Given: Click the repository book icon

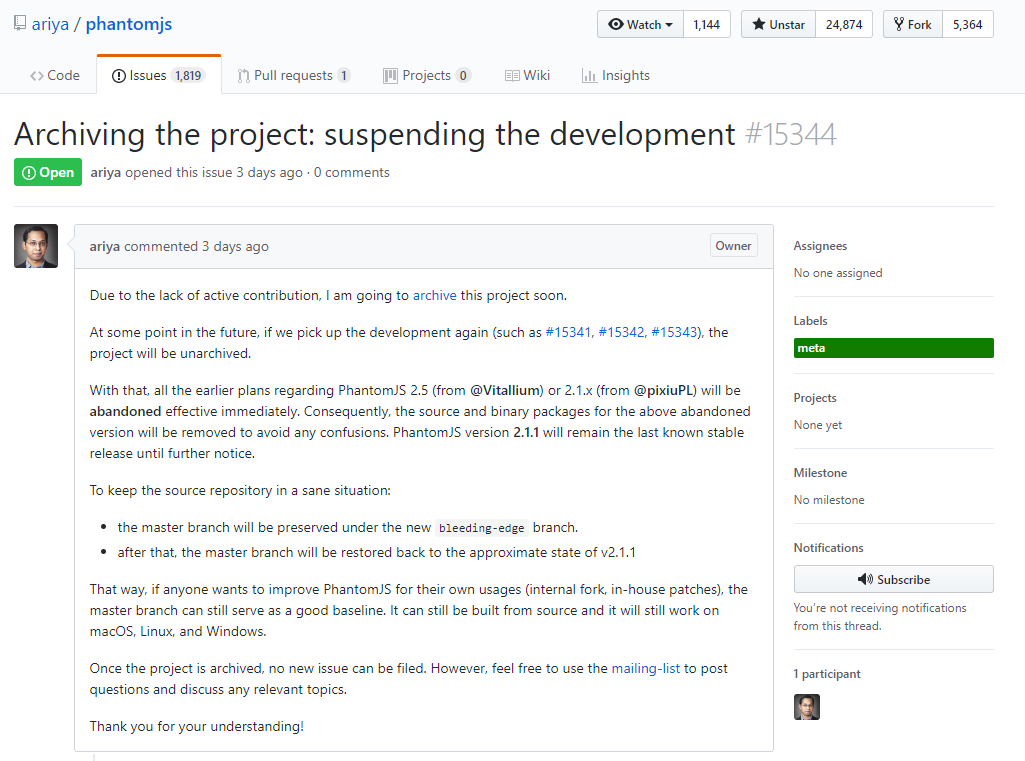Looking at the screenshot, I should point(20,24).
